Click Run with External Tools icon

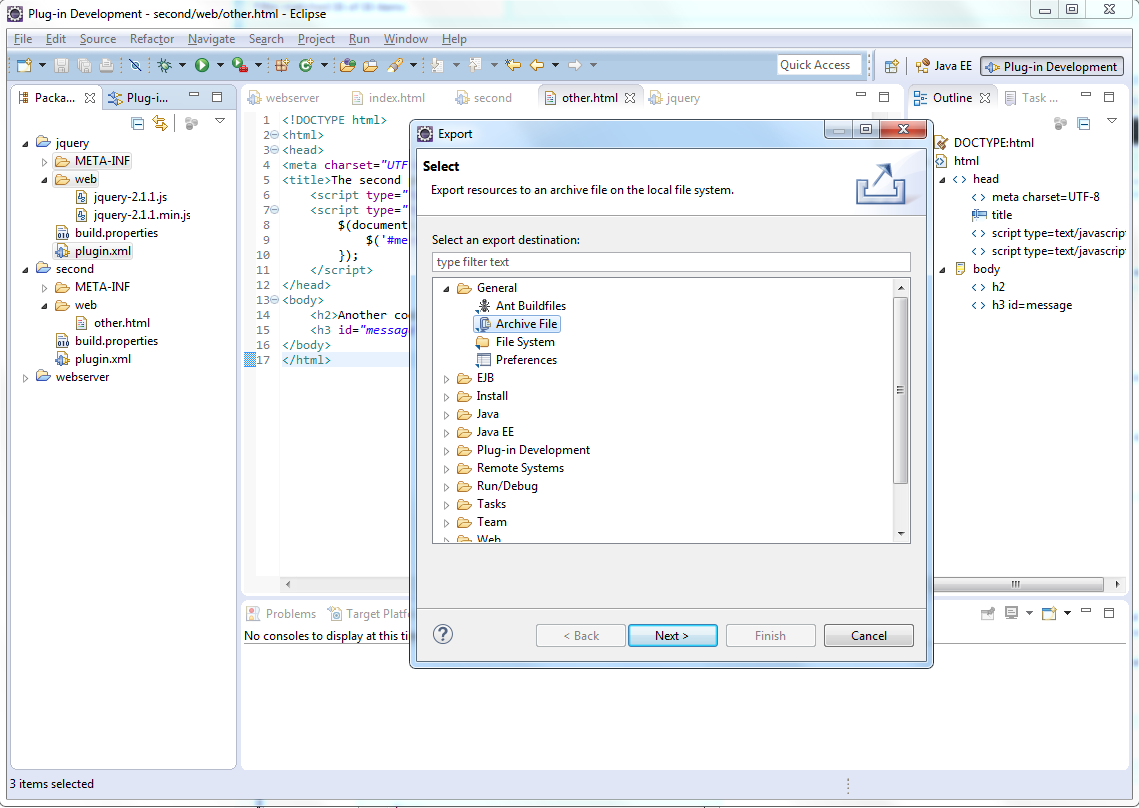click(x=240, y=65)
